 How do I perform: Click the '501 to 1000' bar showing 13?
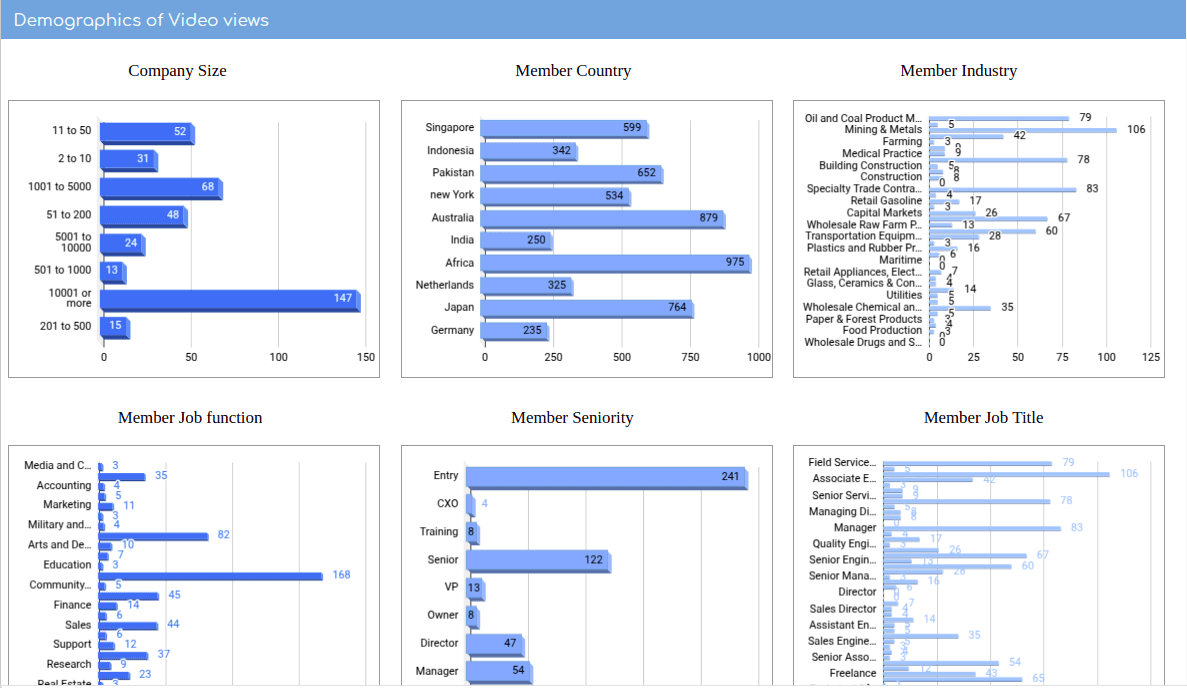(x=113, y=271)
